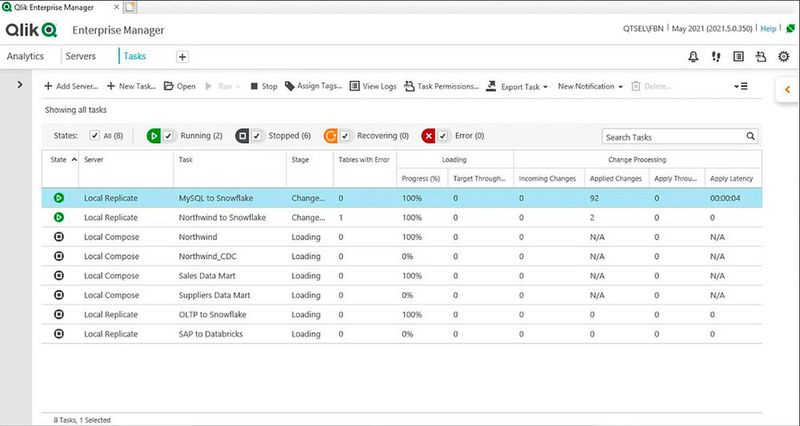Click stopped state icon of SAP to Databricks

59,334
